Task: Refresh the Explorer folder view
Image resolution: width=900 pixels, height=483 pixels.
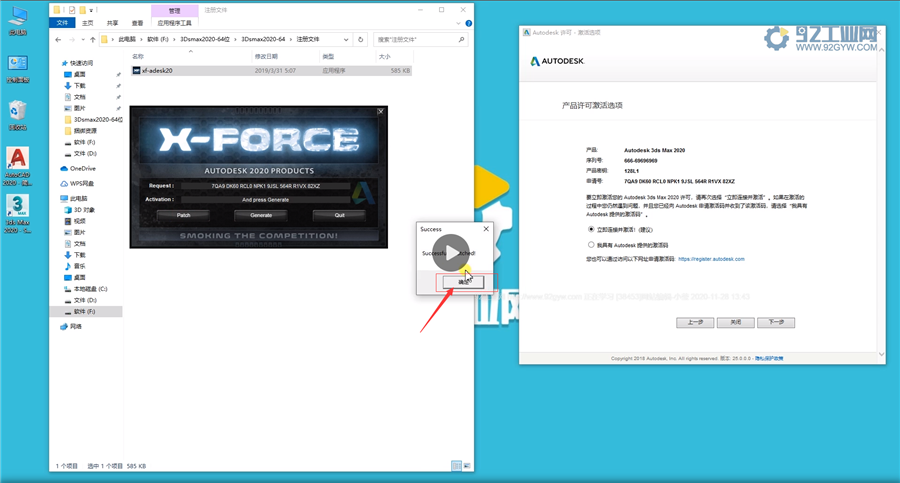Action: coord(360,40)
